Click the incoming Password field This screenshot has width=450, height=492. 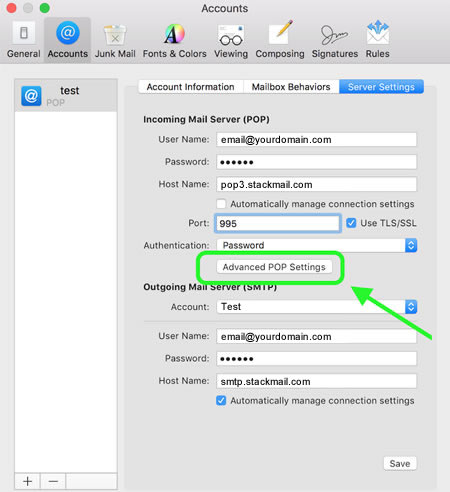coord(316,162)
